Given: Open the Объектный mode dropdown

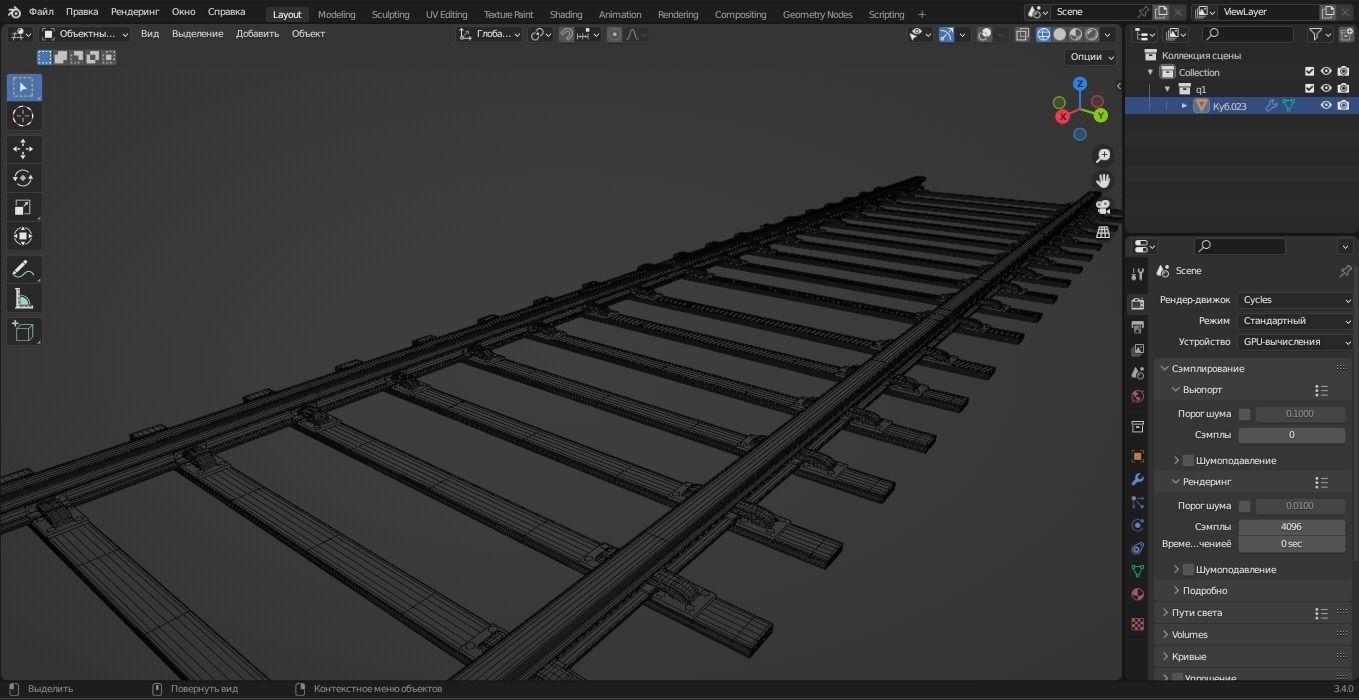Looking at the screenshot, I should pyautogui.click(x=85, y=34).
